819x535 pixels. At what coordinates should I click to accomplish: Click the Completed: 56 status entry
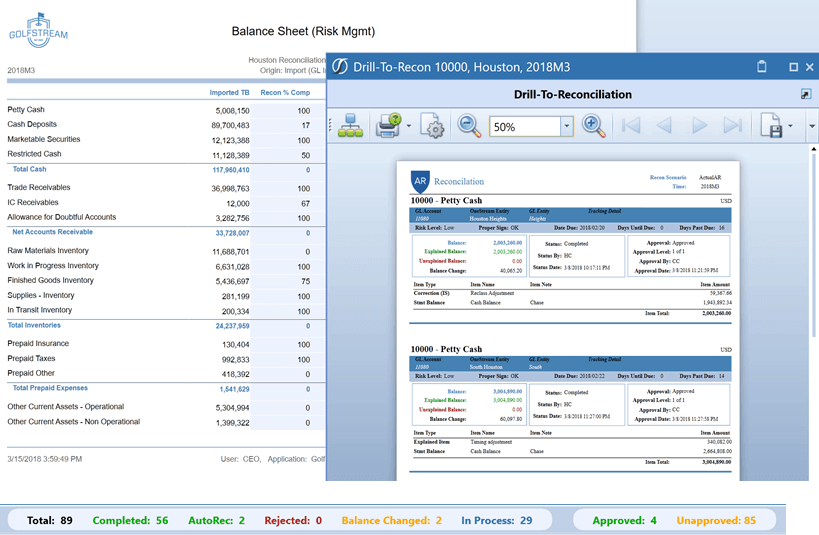coord(131,521)
